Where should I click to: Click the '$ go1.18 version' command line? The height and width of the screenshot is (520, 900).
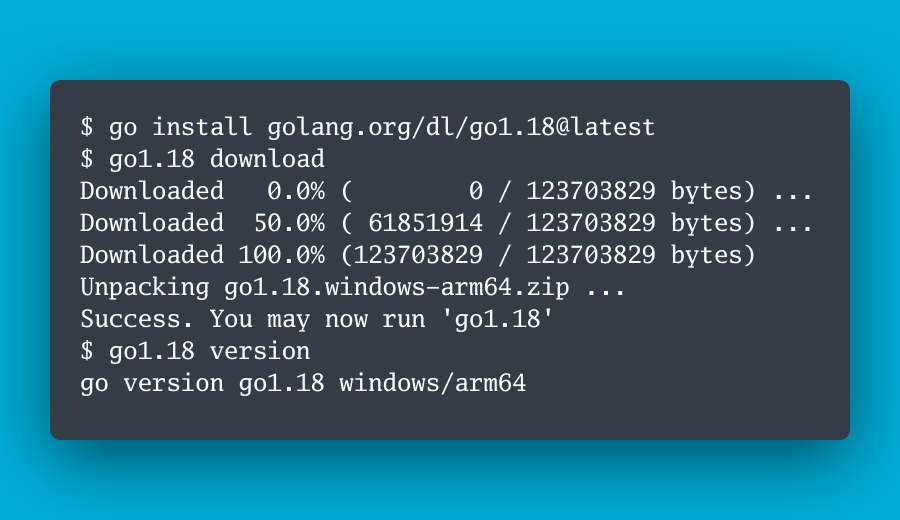pos(195,352)
